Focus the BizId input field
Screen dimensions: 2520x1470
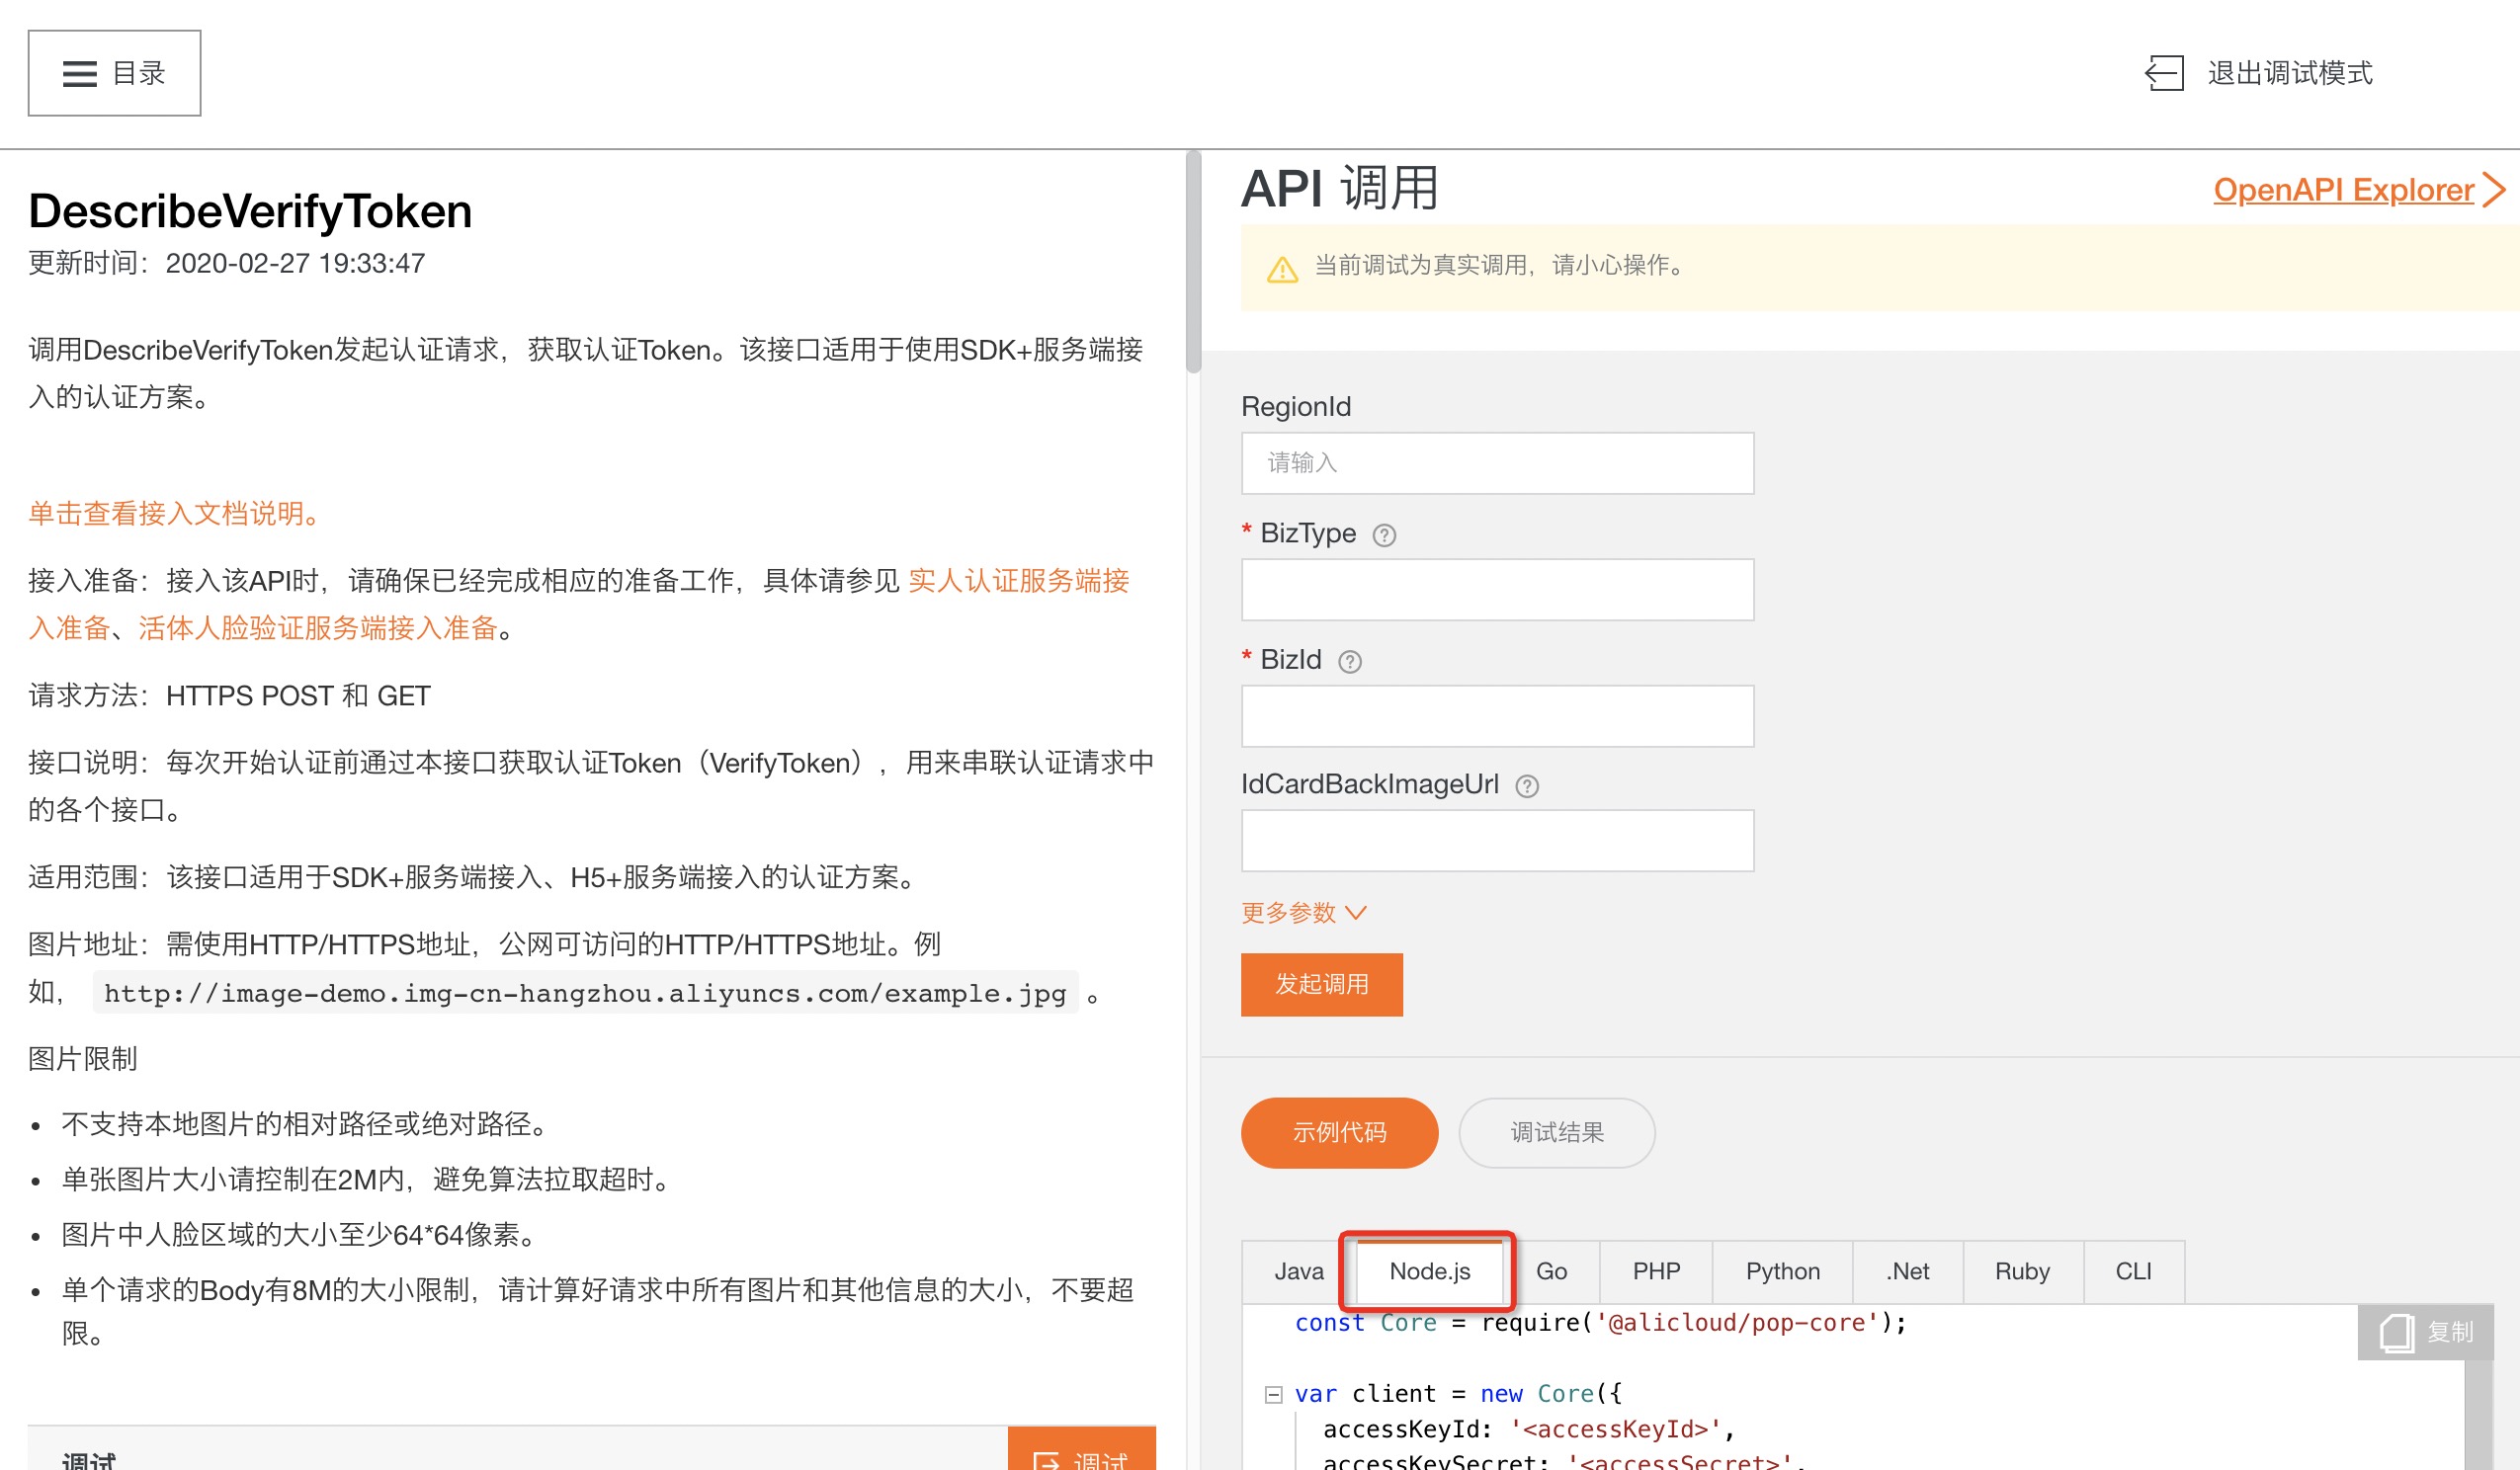point(1497,716)
